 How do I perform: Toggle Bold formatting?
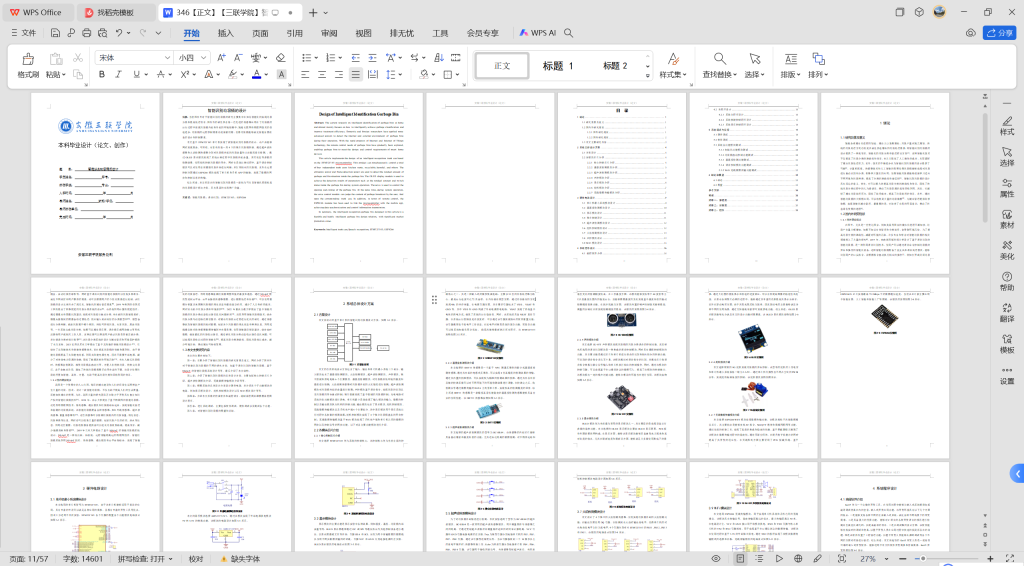pos(102,74)
